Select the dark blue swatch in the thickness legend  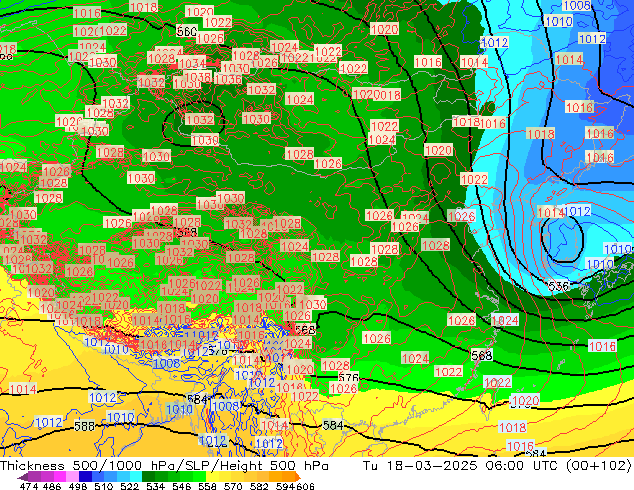coord(85,477)
